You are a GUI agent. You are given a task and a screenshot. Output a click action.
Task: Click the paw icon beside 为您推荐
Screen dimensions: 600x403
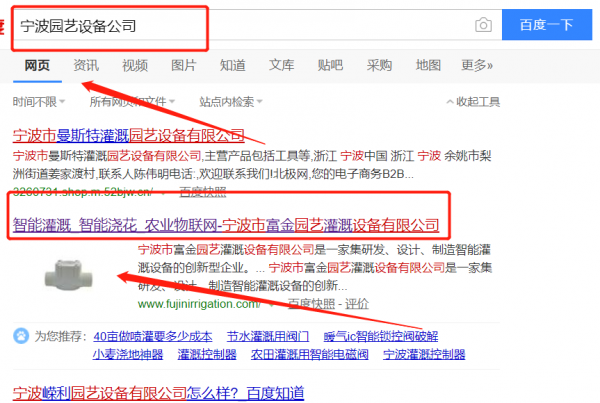pyautogui.click(x=22, y=336)
